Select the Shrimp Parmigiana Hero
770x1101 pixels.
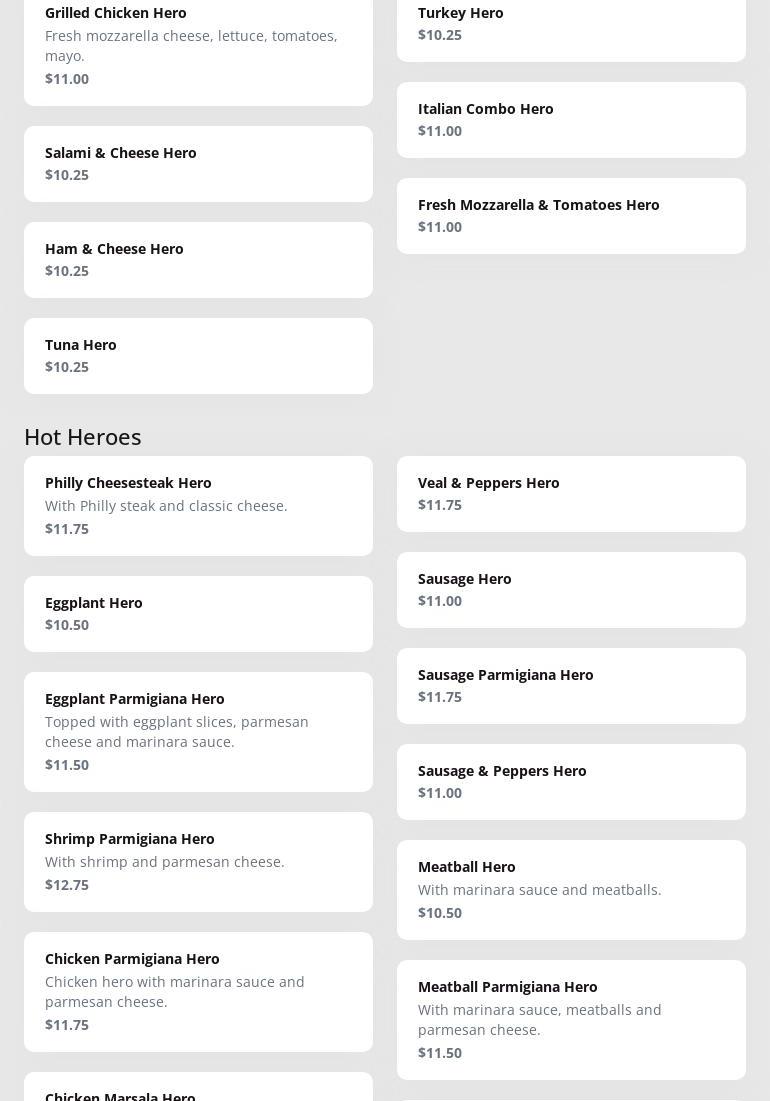(x=198, y=862)
